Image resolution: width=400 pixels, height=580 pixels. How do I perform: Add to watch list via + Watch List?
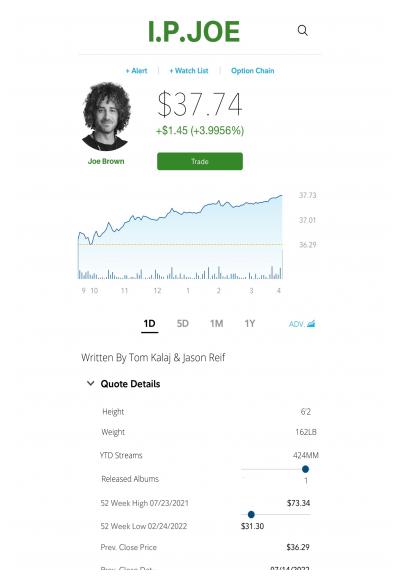(x=189, y=71)
